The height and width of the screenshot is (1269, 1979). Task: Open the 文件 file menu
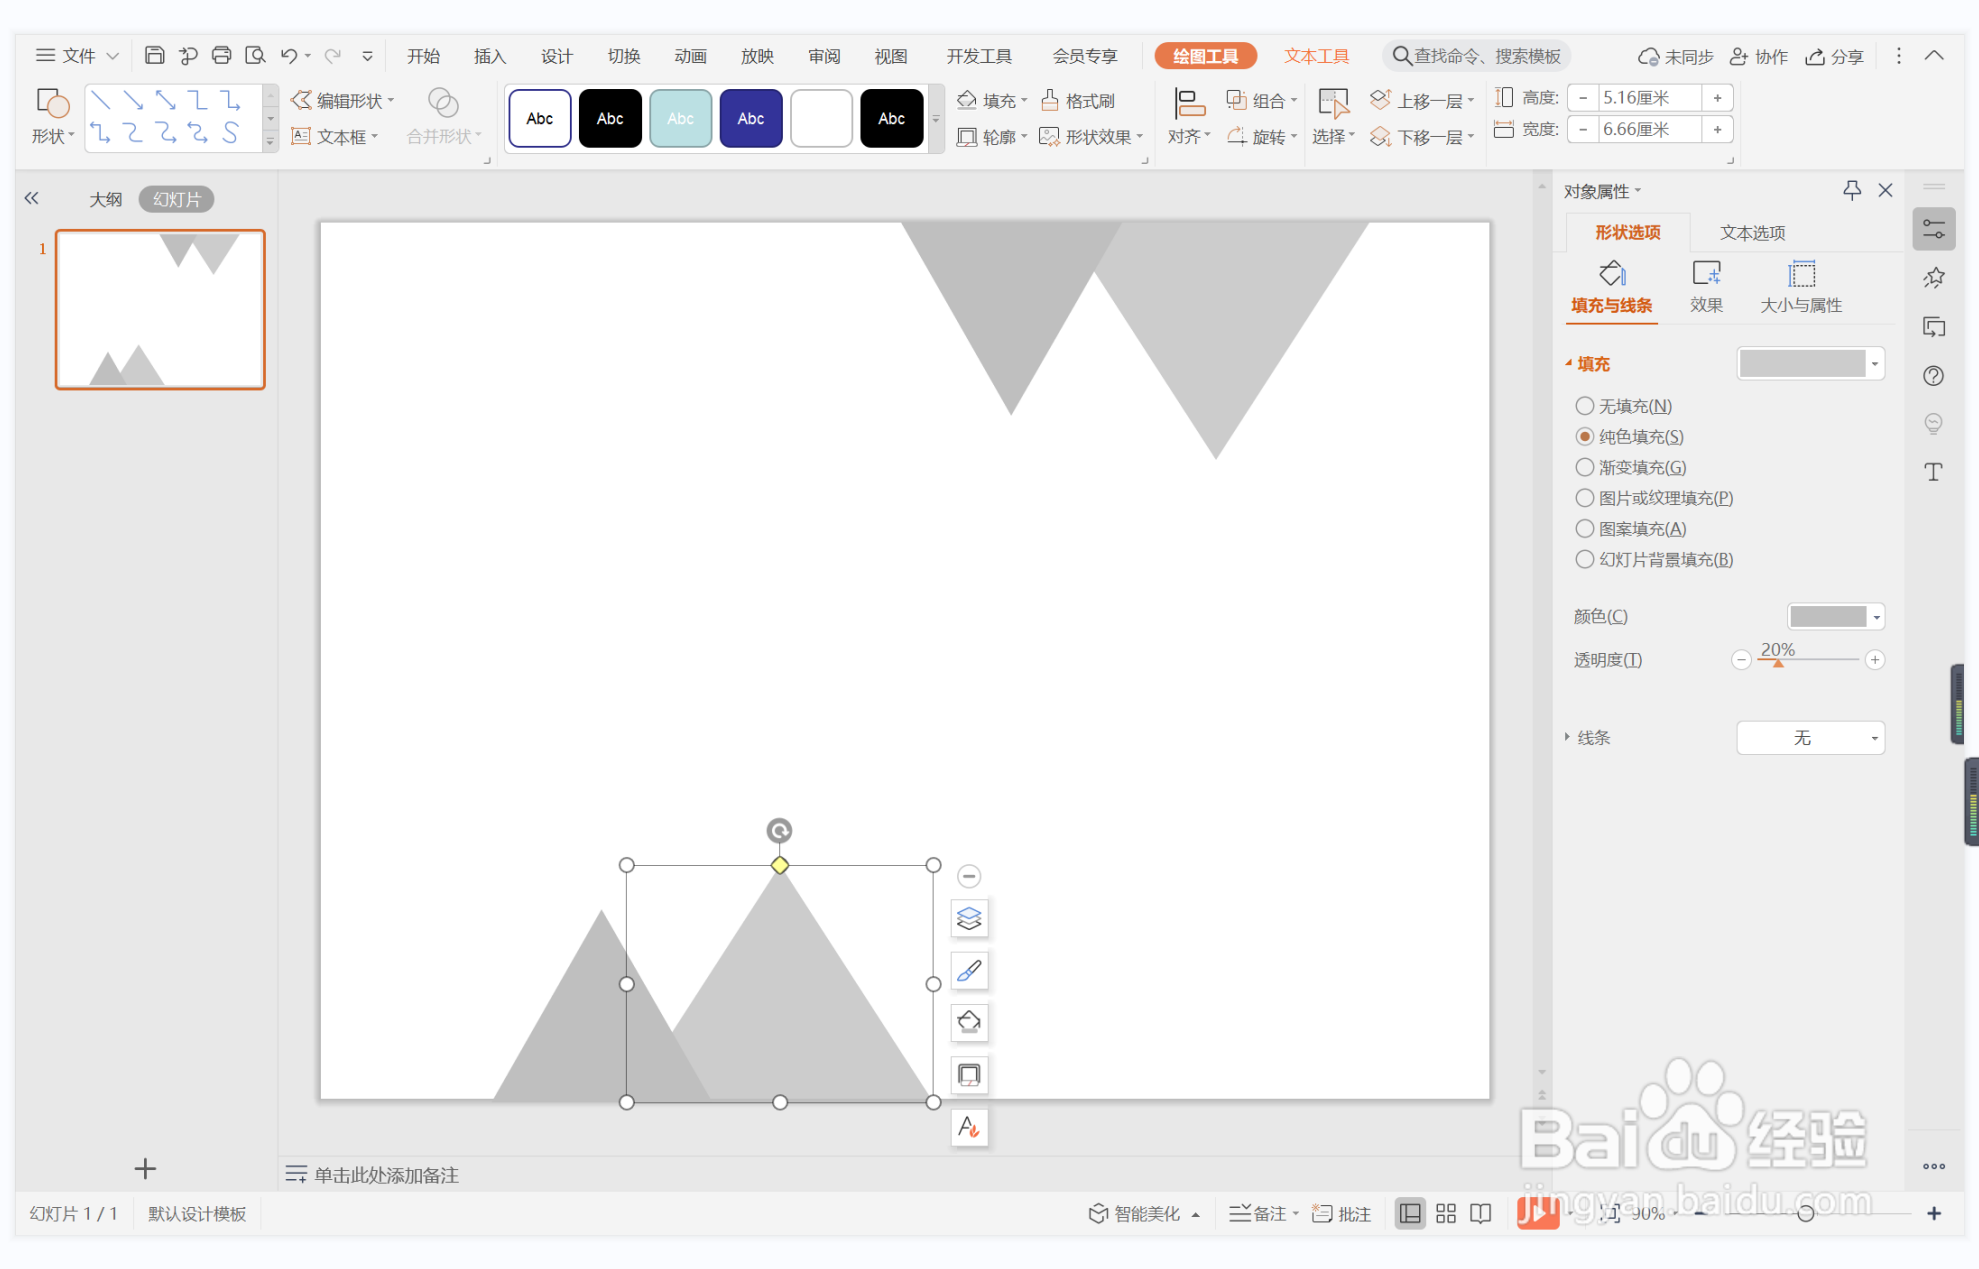pos(77,55)
